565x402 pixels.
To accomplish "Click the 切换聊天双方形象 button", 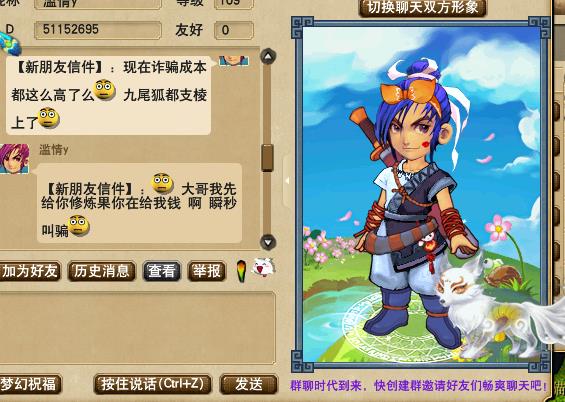I will (423, 8).
